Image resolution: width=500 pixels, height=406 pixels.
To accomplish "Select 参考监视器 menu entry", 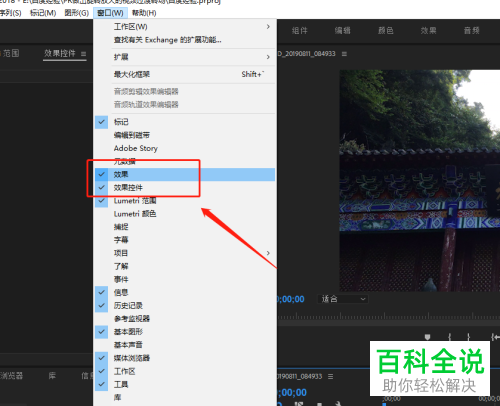I will pyautogui.click(x=185, y=319).
